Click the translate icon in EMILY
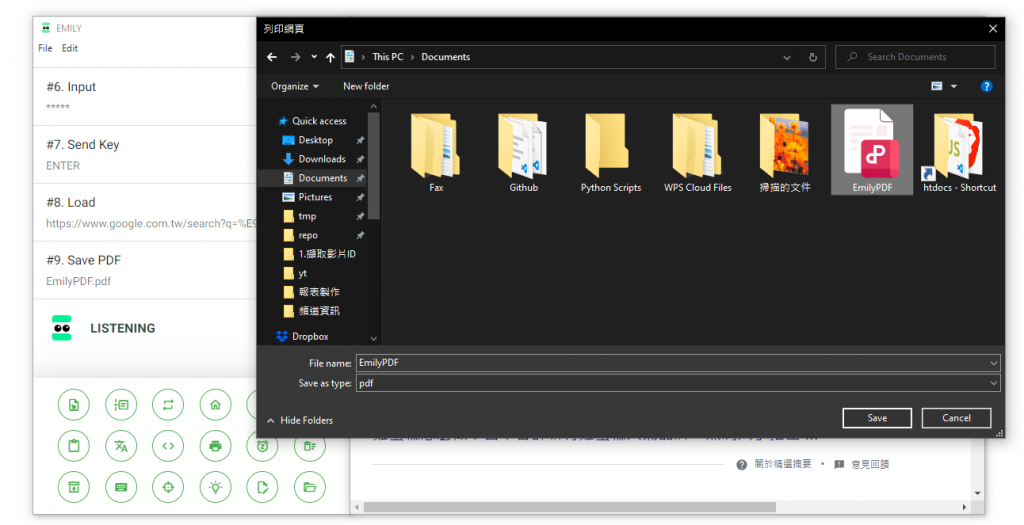The width and height of the screenshot is (1024, 525). [x=121, y=446]
